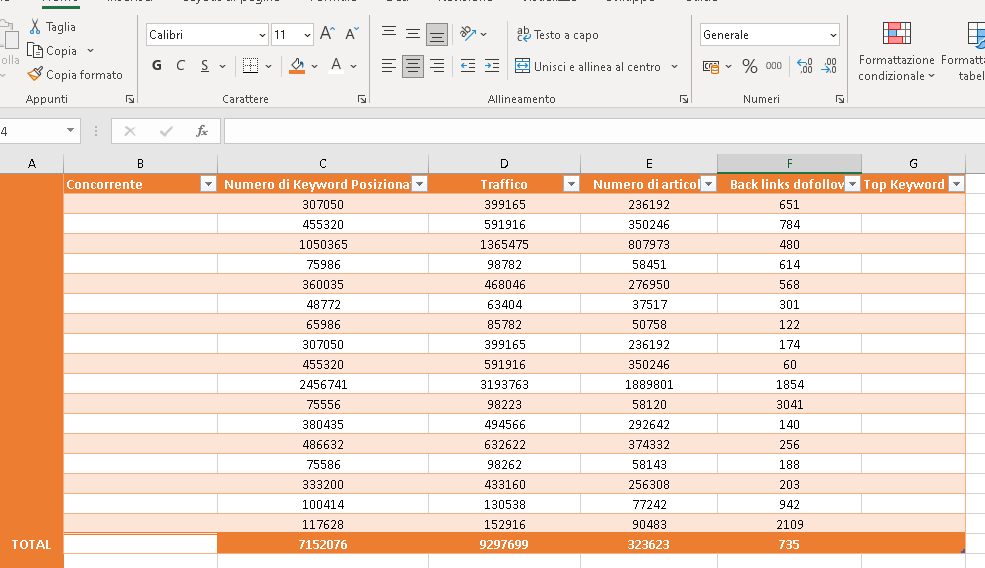Click Unisci e allinea al centro
985x568 pixels.
pyautogui.click(x=588, y=66)
